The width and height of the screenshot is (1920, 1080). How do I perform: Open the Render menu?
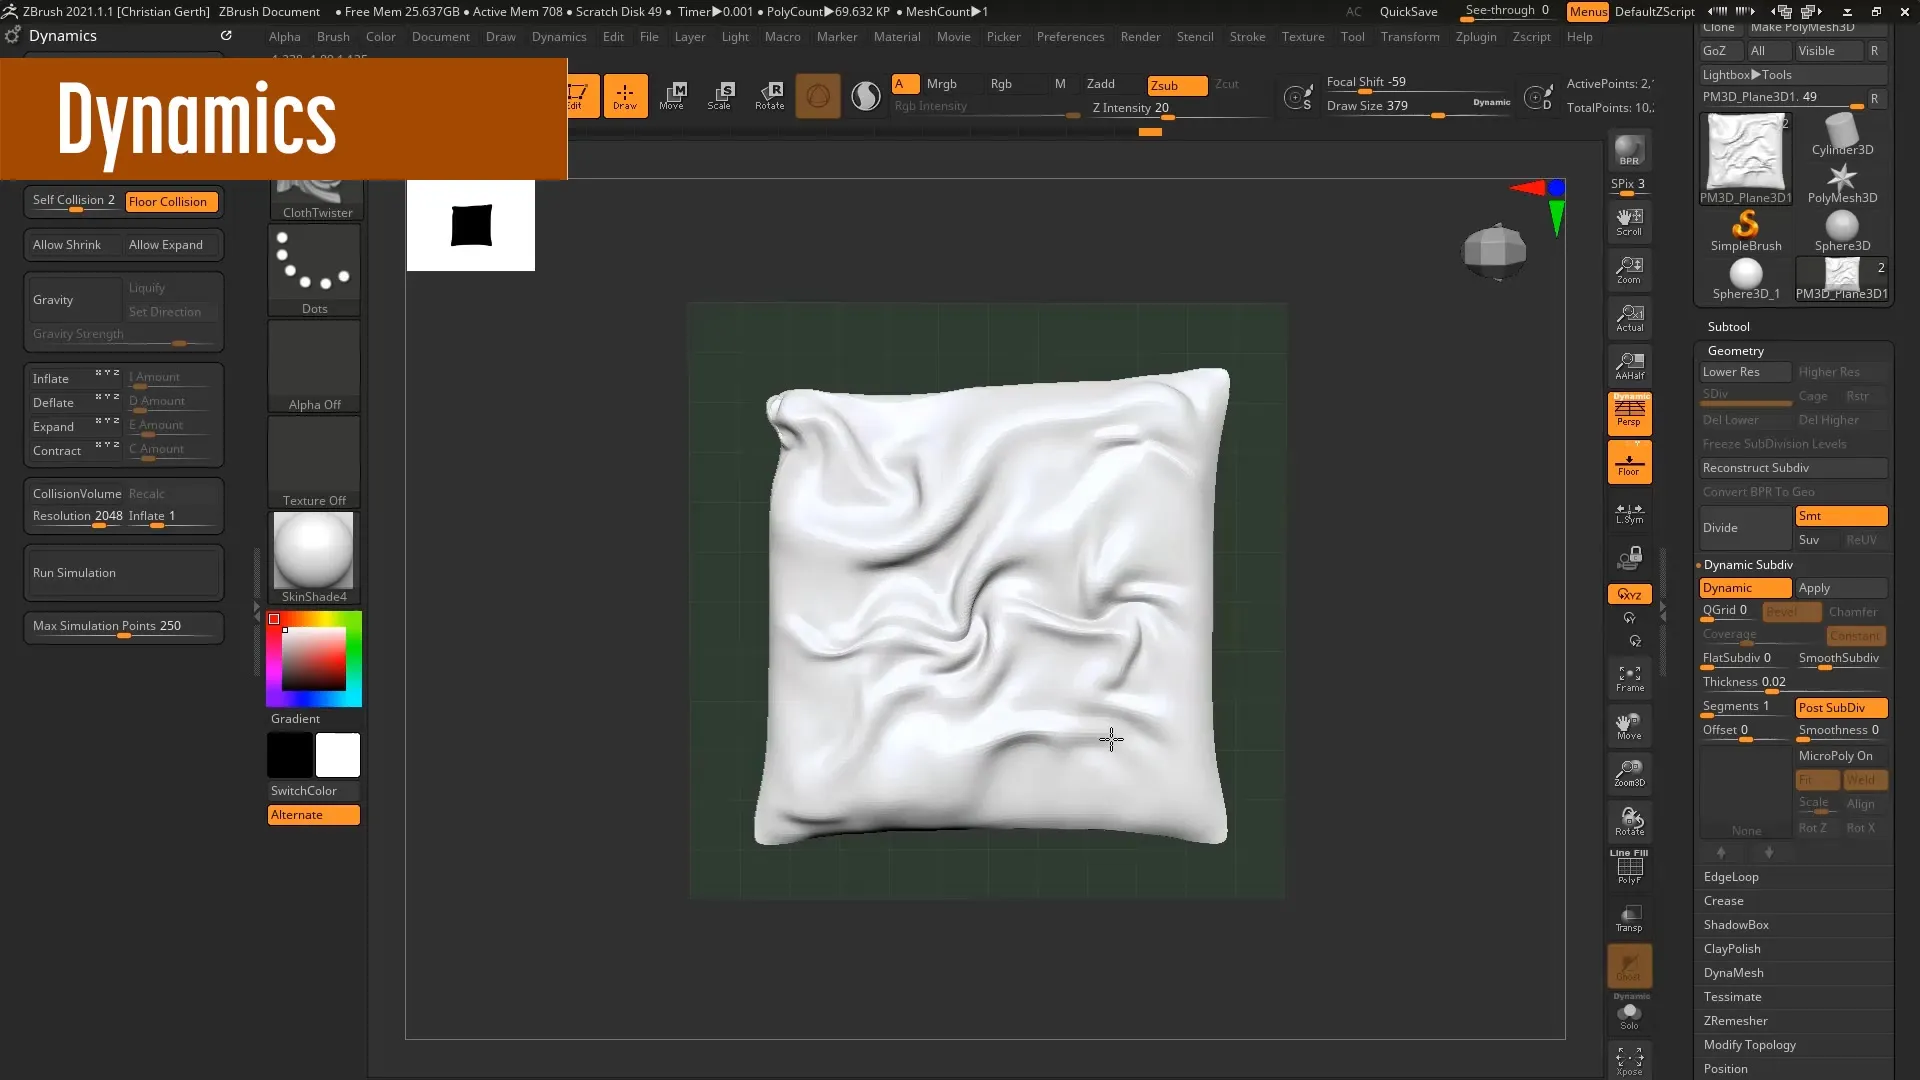(1140, 37)
